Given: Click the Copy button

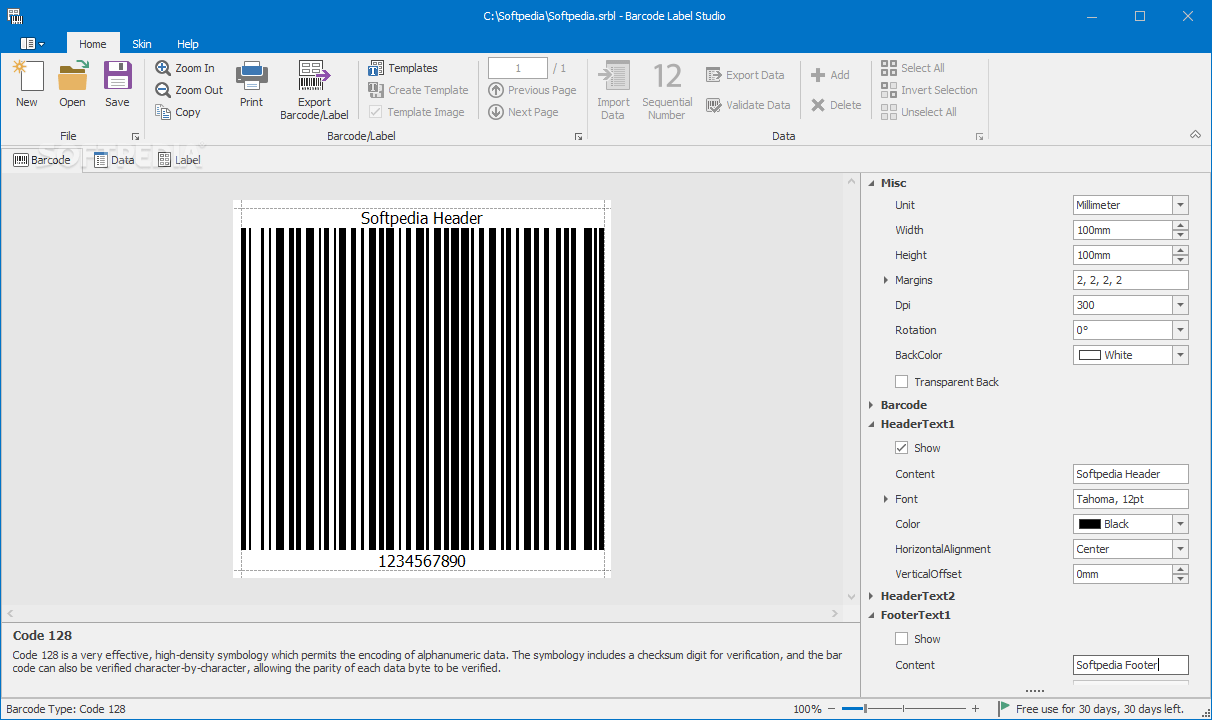Looking at the screenshot, I should click(184, 111).
